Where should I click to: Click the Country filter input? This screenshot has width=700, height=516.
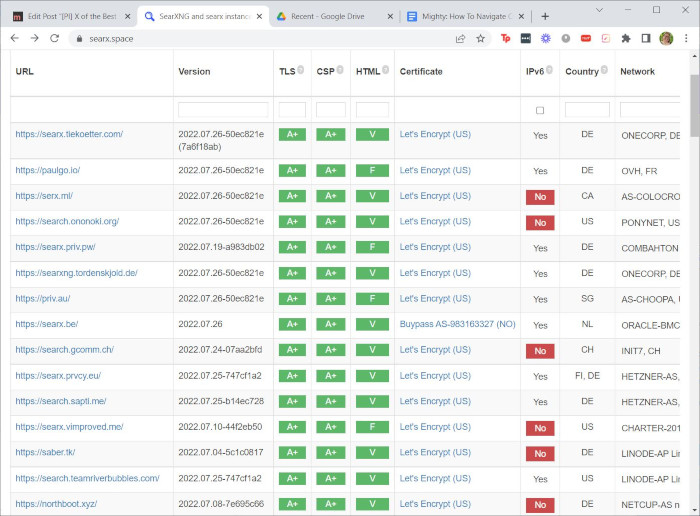[x=587, y=110]
